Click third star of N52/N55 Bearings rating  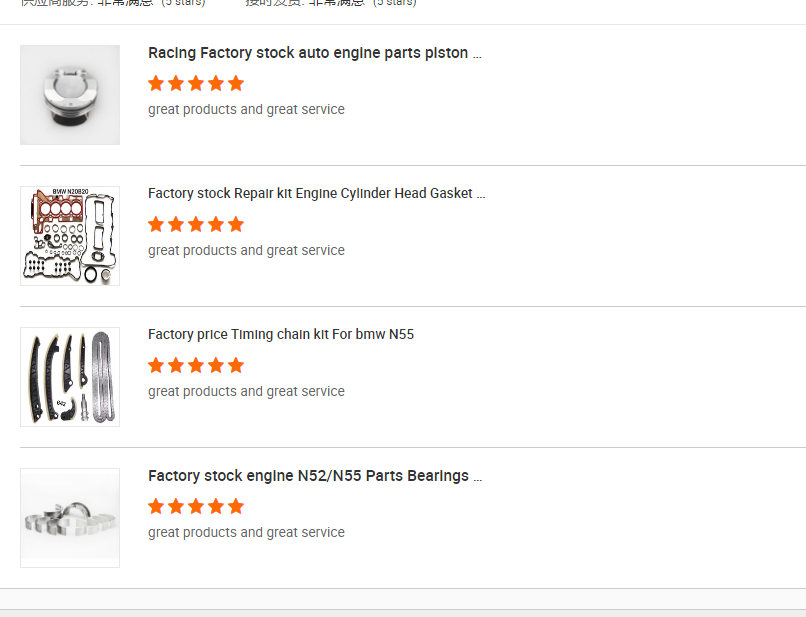point(196,506)
